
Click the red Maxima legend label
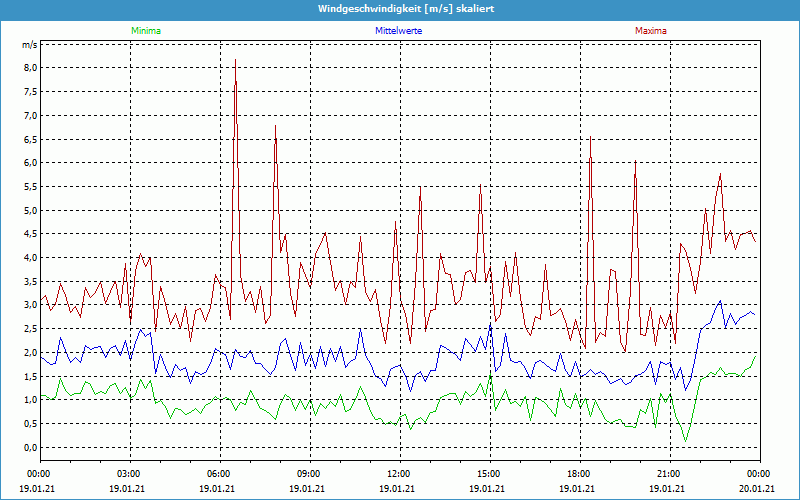pyautogui.click(x=650, y=31)
